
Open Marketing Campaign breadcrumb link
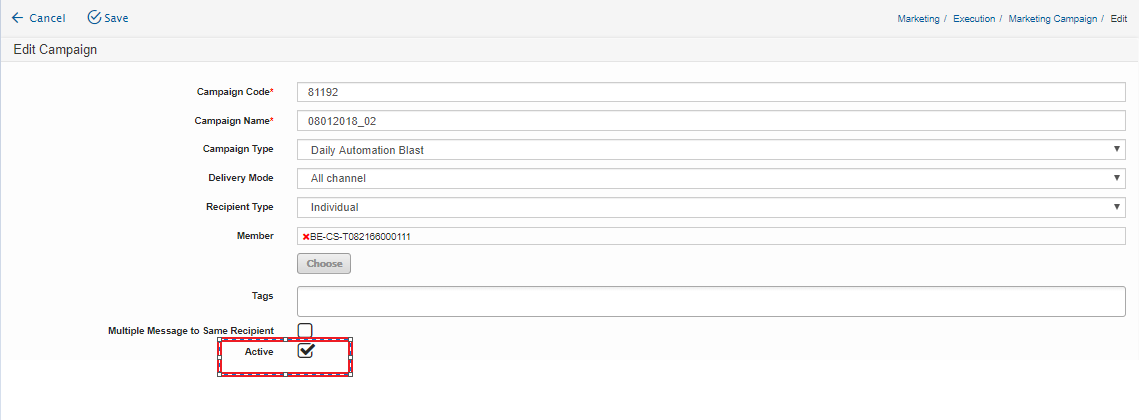(1051, 19)
